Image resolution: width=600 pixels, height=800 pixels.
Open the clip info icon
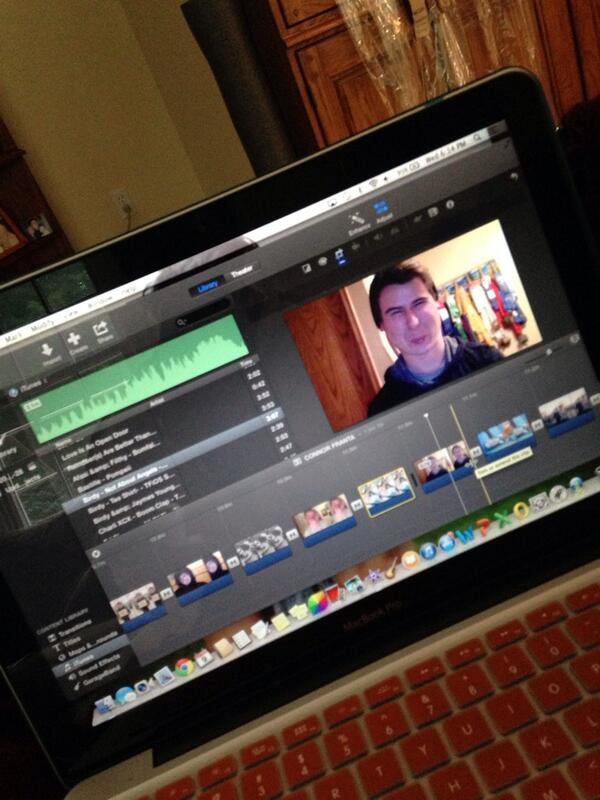coord(450,205)
